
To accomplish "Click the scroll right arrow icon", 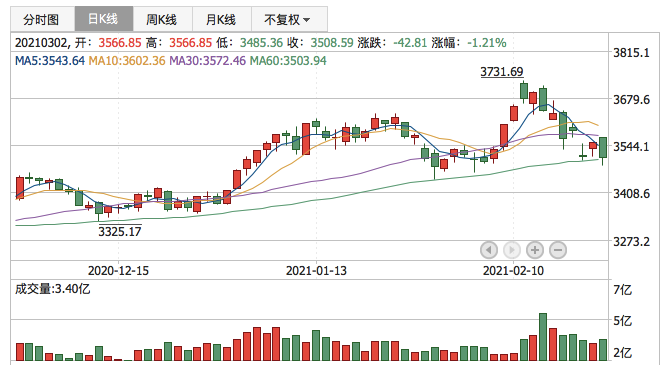I will (x=512, y=250).
